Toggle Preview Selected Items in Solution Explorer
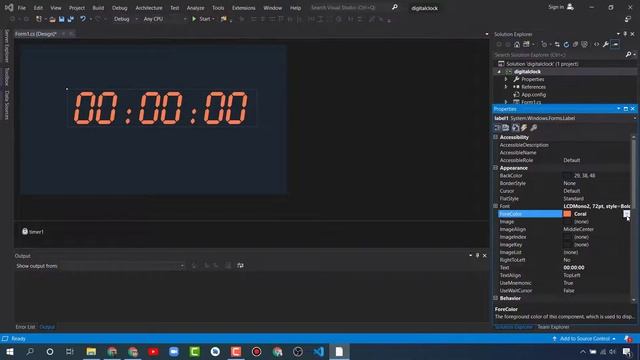 (x=615, y=44)
